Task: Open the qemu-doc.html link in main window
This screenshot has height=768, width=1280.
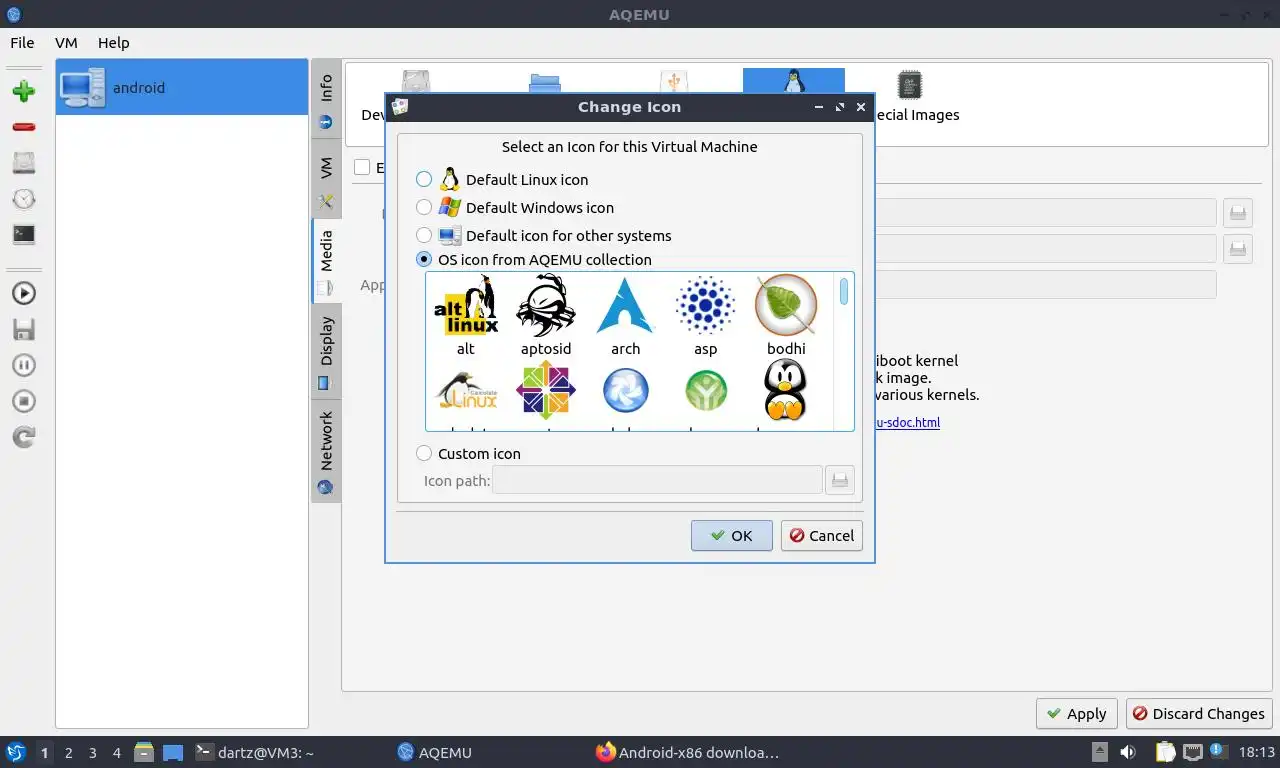Action: point(907,422)
